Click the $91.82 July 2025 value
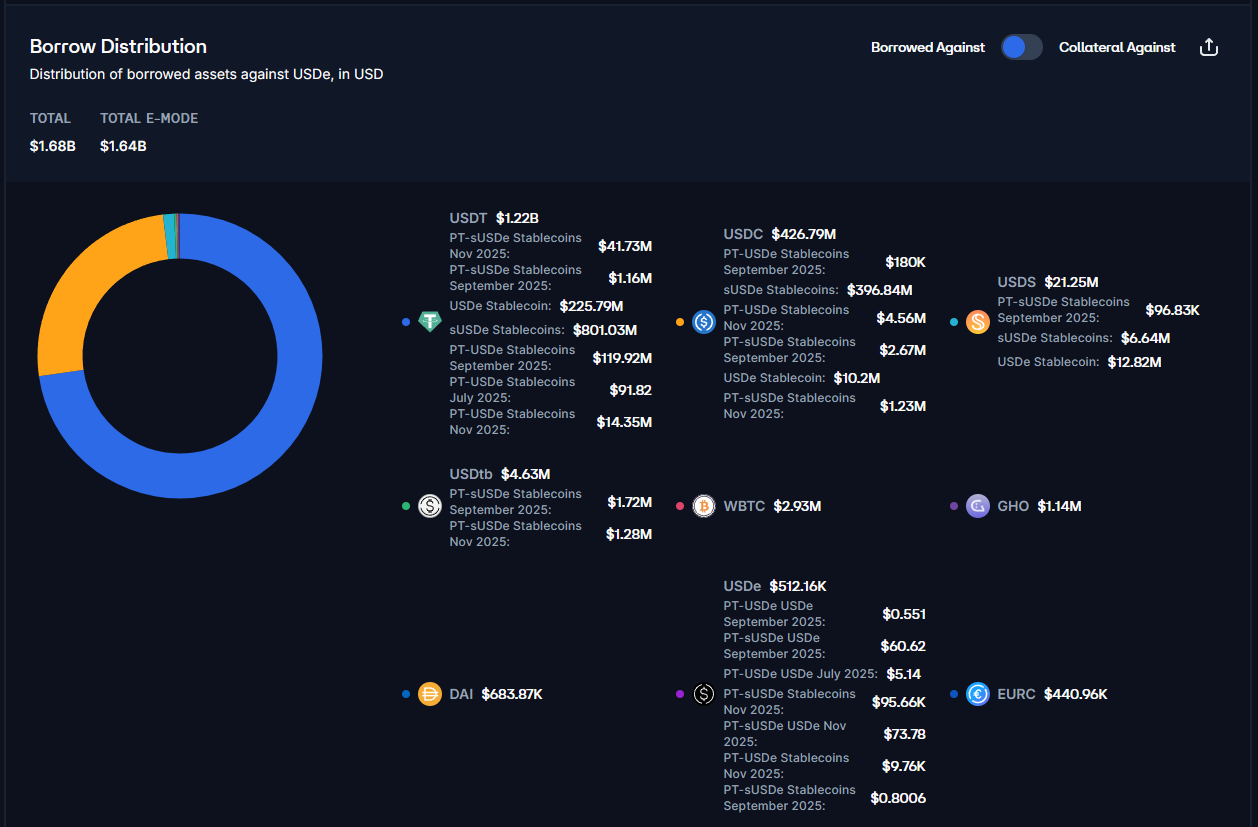The width and height of the screenshot is (1258, 827). point(630,390)
